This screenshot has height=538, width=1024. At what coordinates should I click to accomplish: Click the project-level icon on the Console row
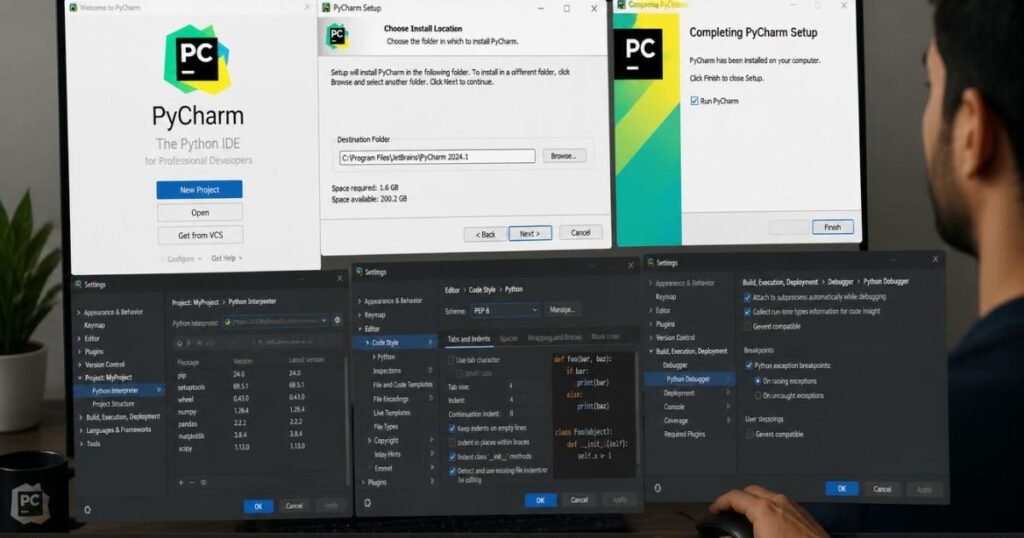click(x=728, y=406)
